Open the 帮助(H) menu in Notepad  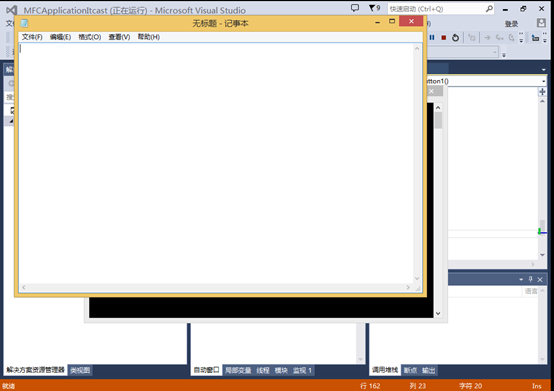click(x=149, y=37)
